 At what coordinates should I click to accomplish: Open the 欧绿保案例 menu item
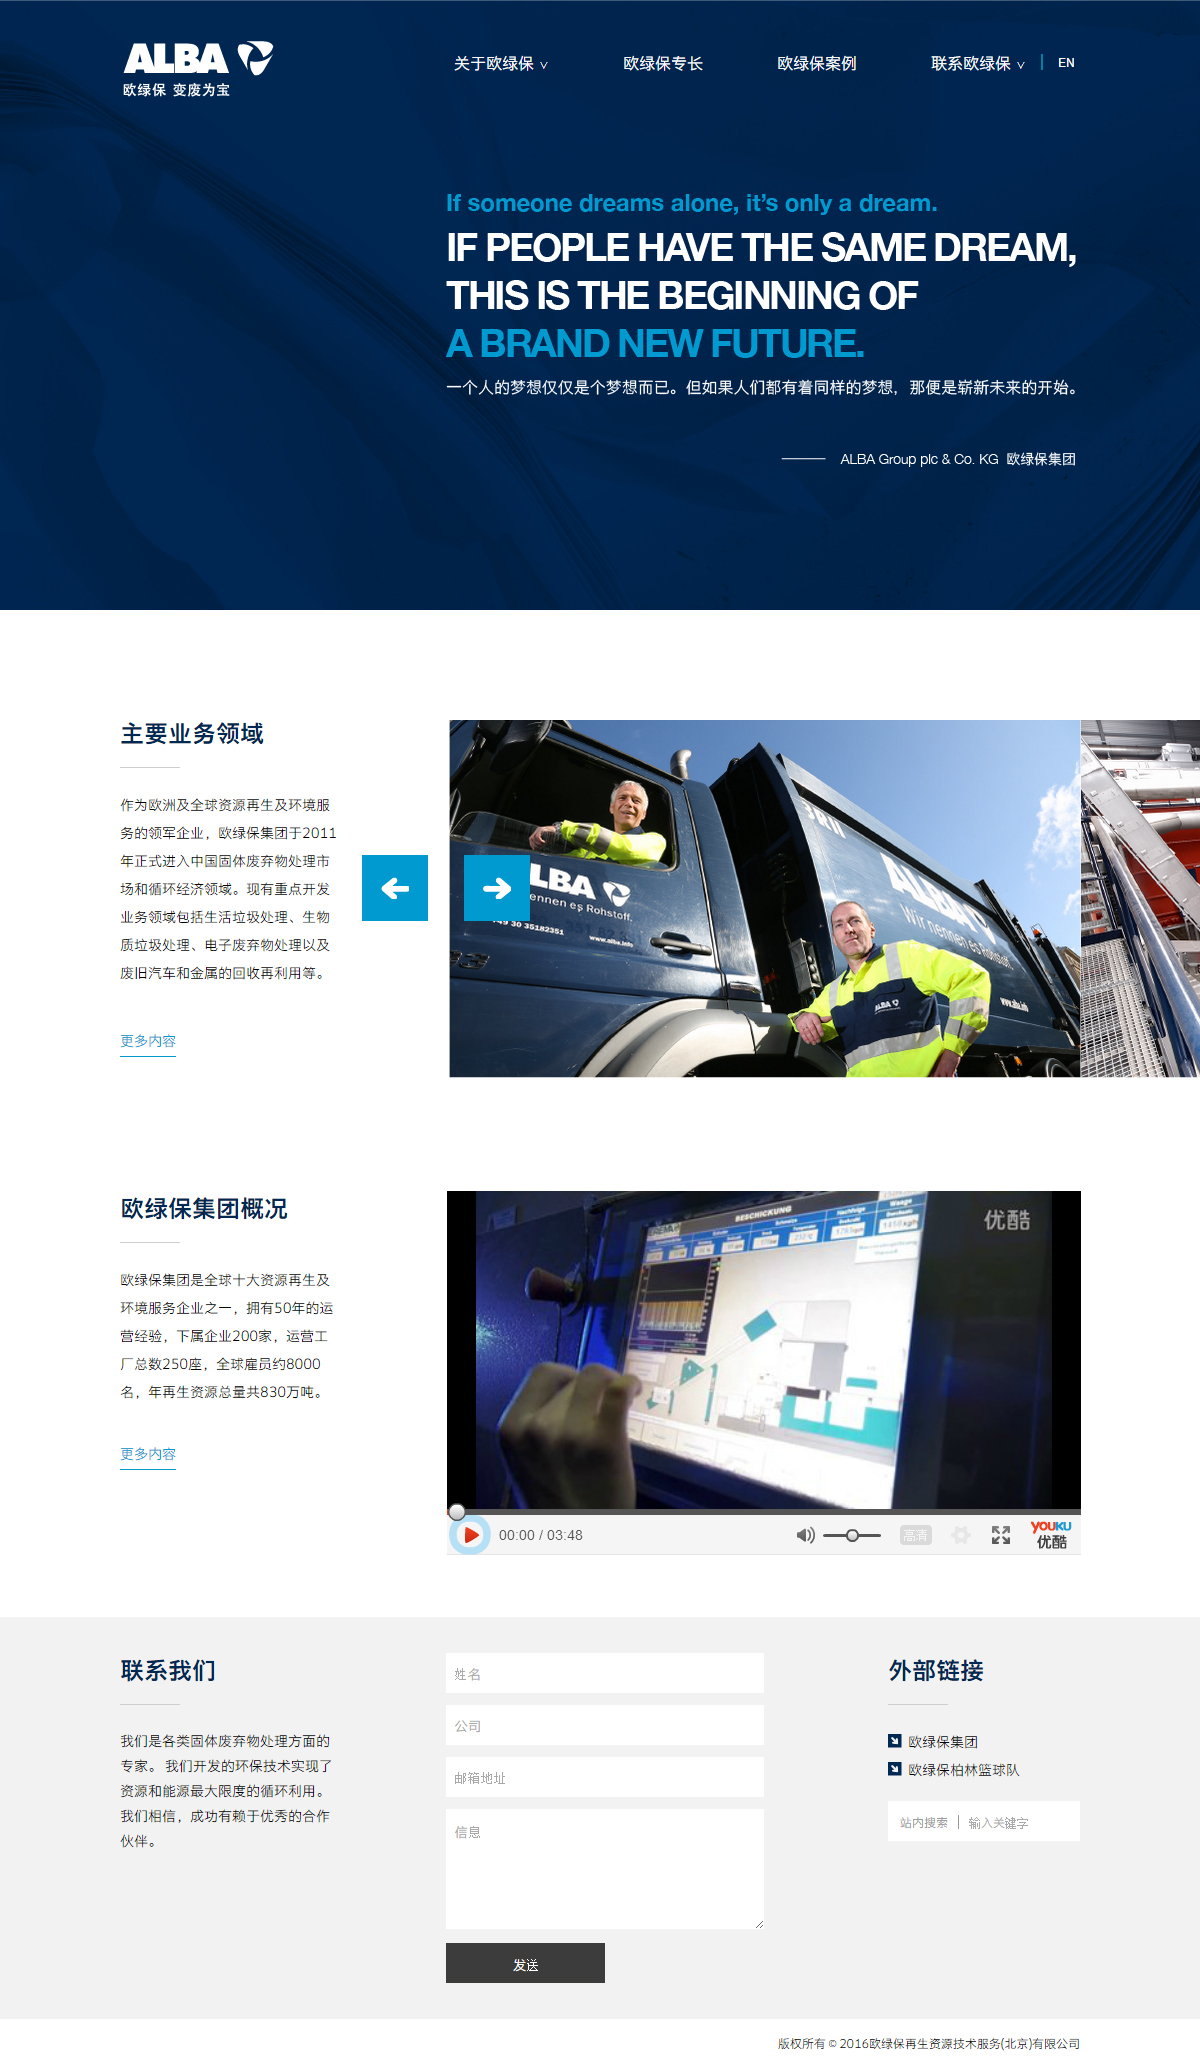tap(816, 64)
